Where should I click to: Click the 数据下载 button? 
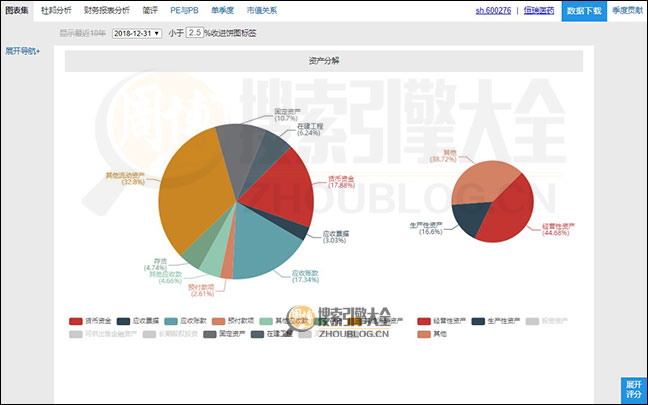[x=584, y=11]
